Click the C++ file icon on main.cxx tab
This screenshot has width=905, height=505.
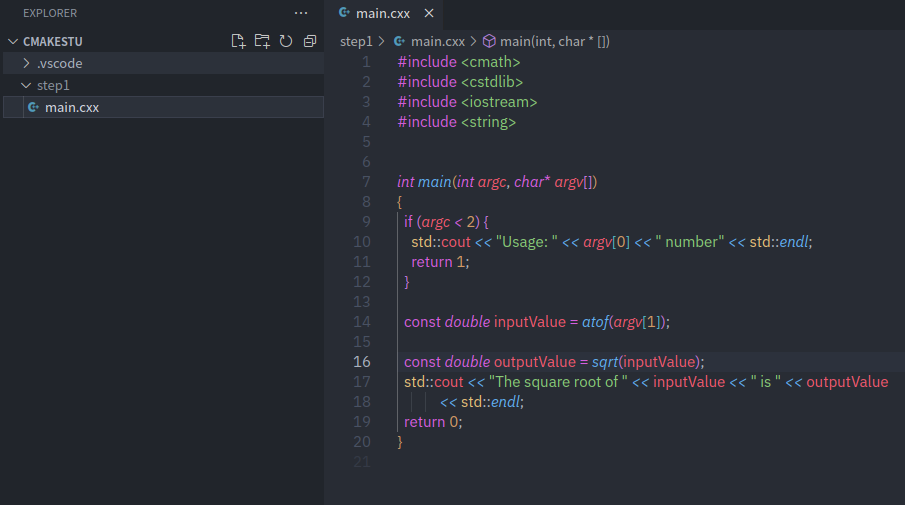[x=344, y=13]
